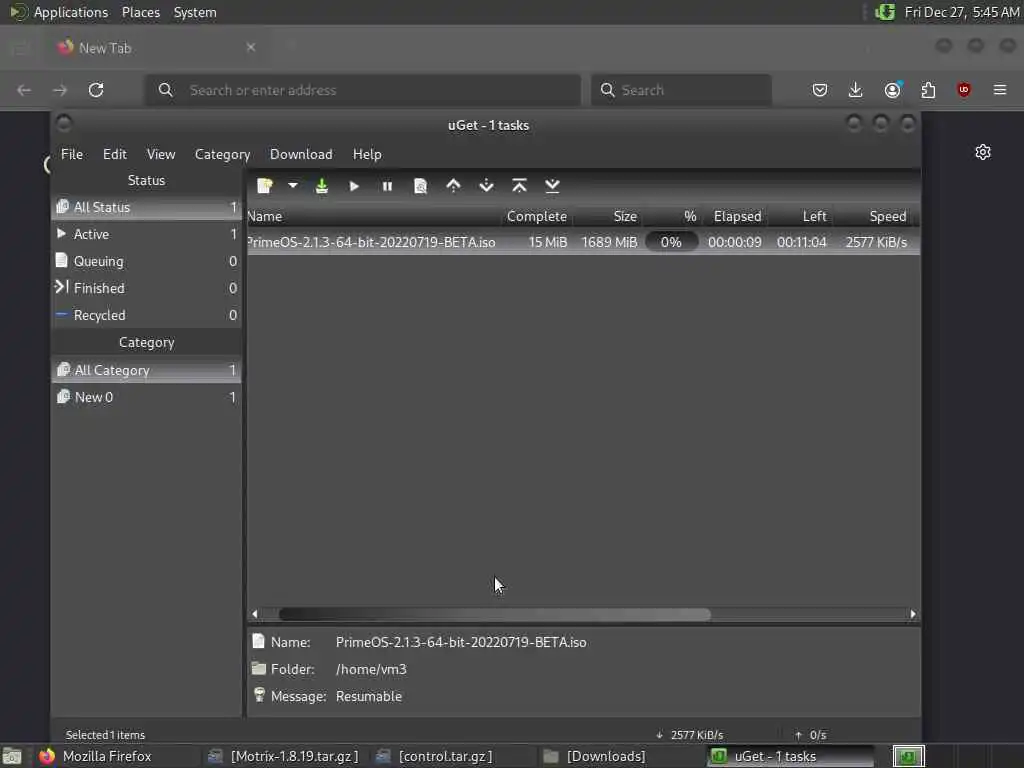Screen dimensions: 1024x768
Task: Select the New 0 category
Action: point(146,397)
